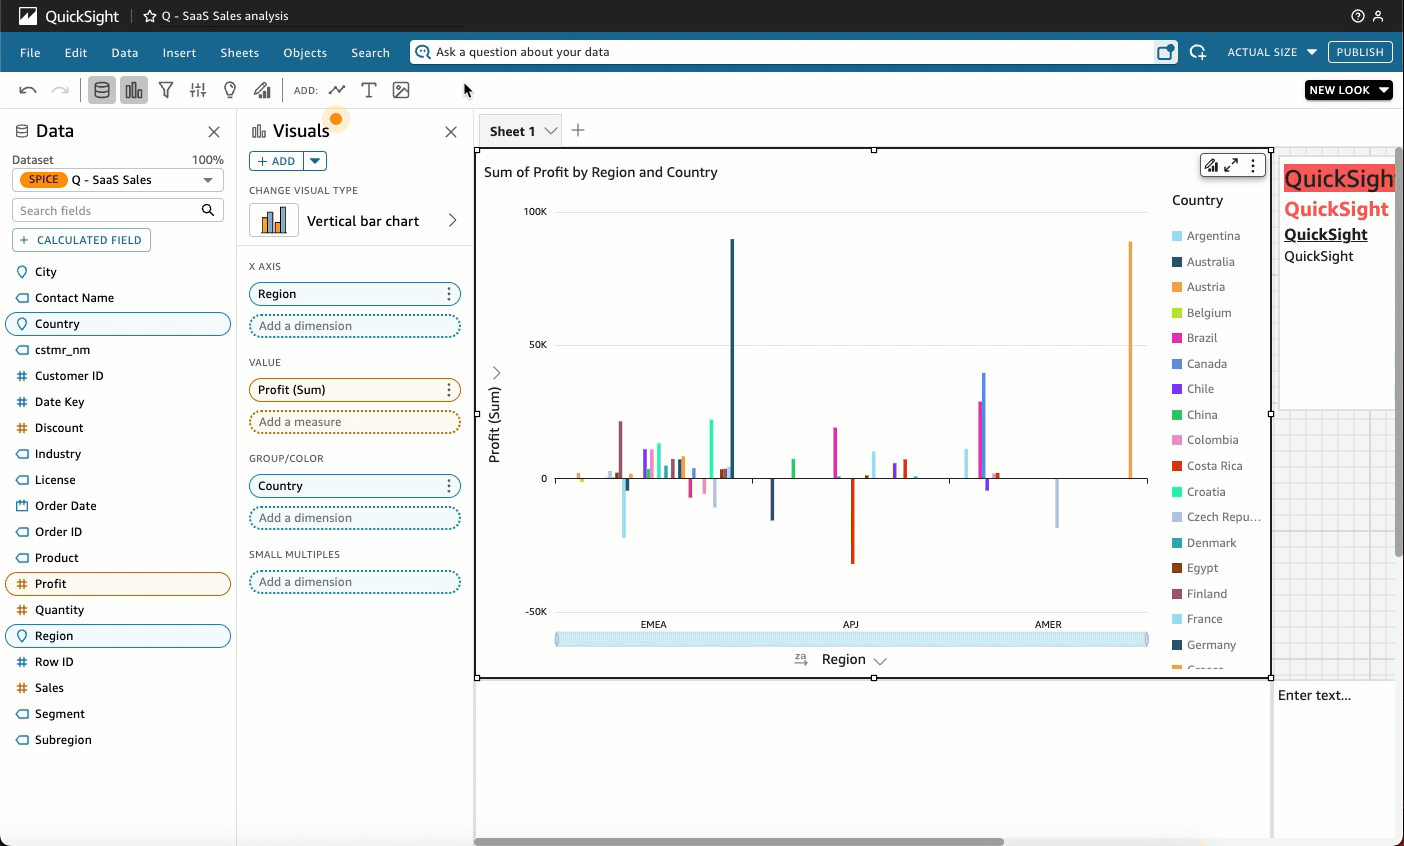Viewport: 1404px width, 846px height.
Task: Add a text box icon
Action: [x=369, y=90]
